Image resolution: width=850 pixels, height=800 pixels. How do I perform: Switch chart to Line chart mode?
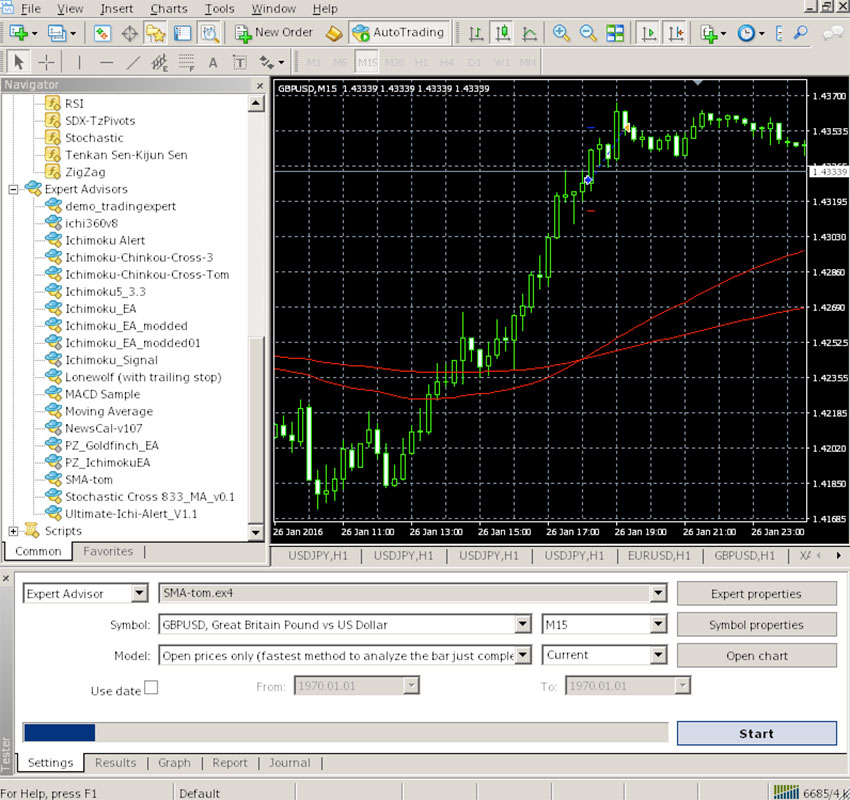pyautogui.click(x=527, y=32)
